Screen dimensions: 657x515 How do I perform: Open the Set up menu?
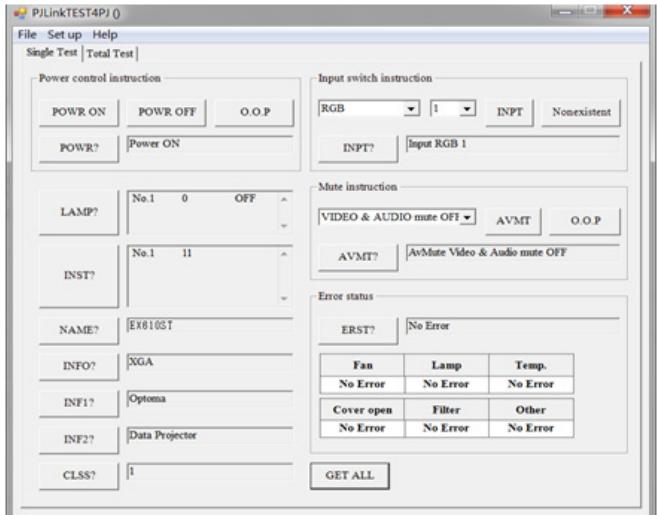click(65, 35)
